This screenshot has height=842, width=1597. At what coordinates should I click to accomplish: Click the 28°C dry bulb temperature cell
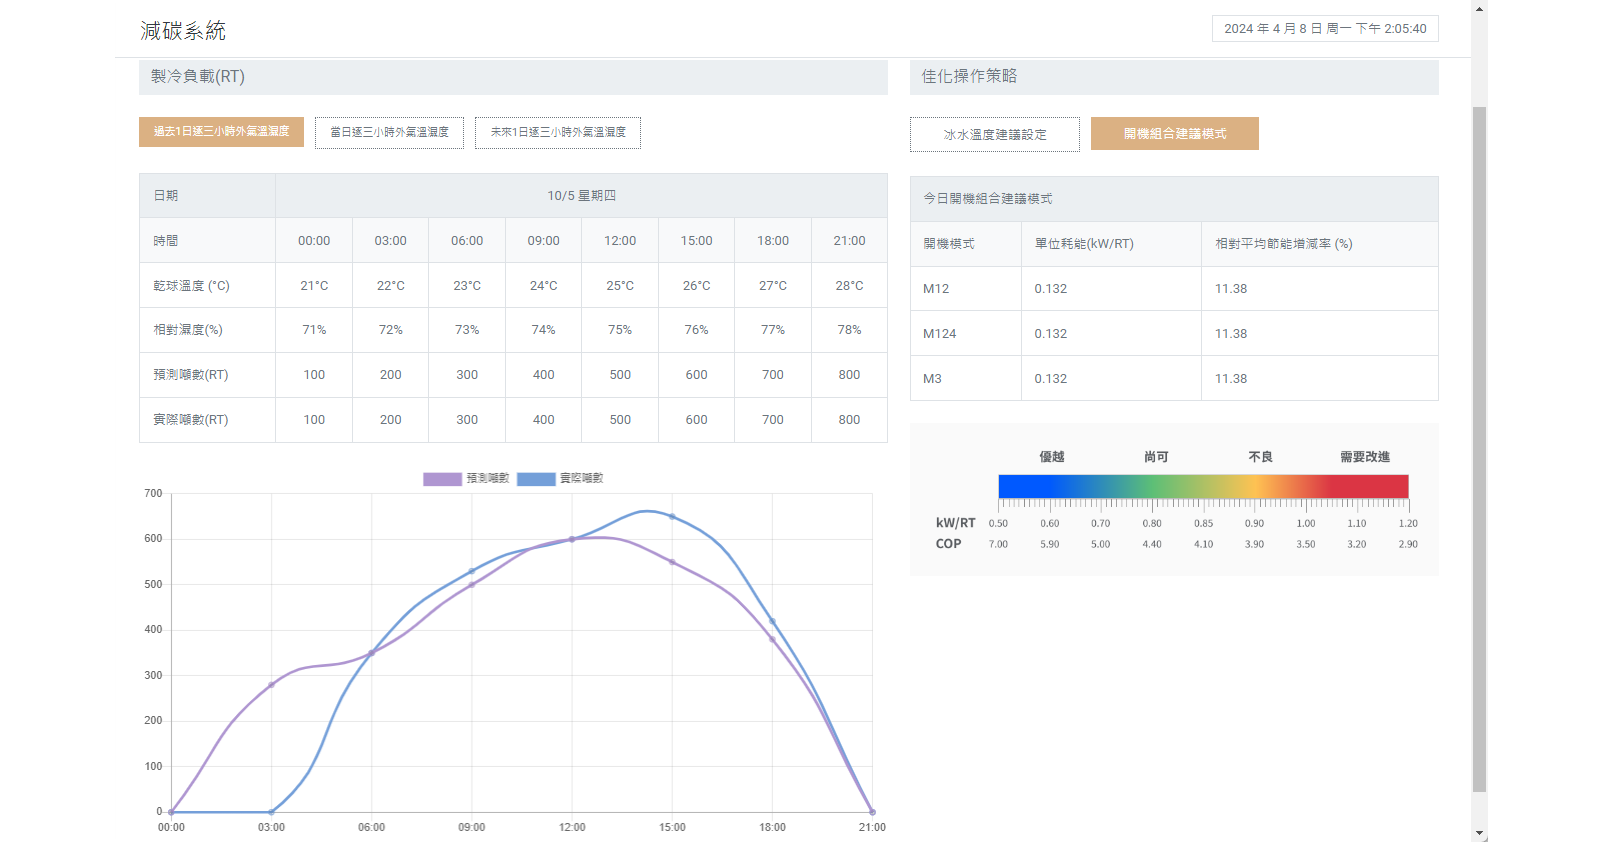pyautogui.click(x=849, y=286)
